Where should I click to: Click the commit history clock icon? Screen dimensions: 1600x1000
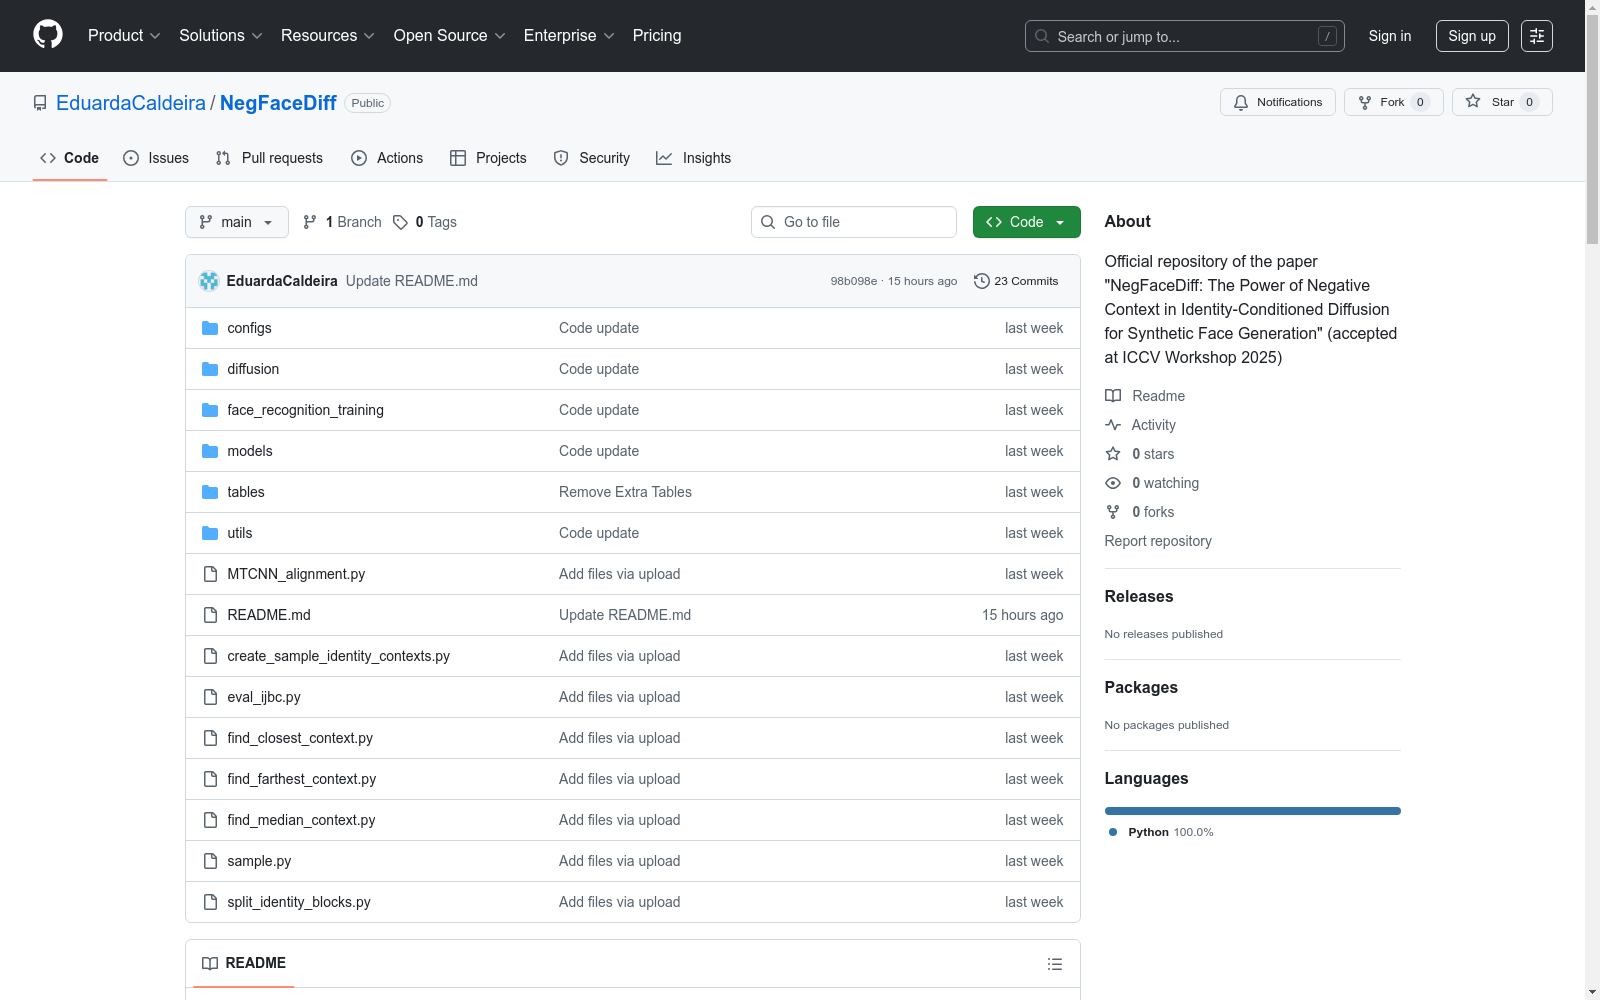pyautogui.click(x=982, y=281)
